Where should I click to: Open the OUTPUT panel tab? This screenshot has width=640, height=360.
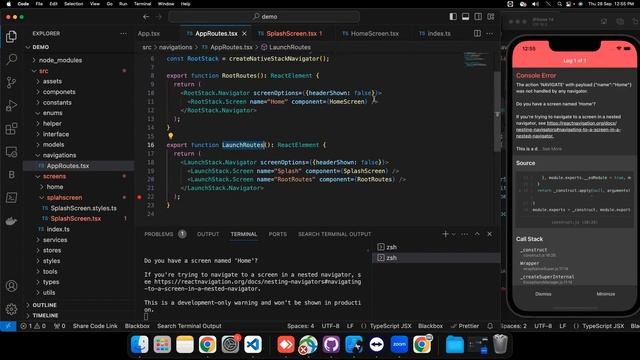(208, 234)
